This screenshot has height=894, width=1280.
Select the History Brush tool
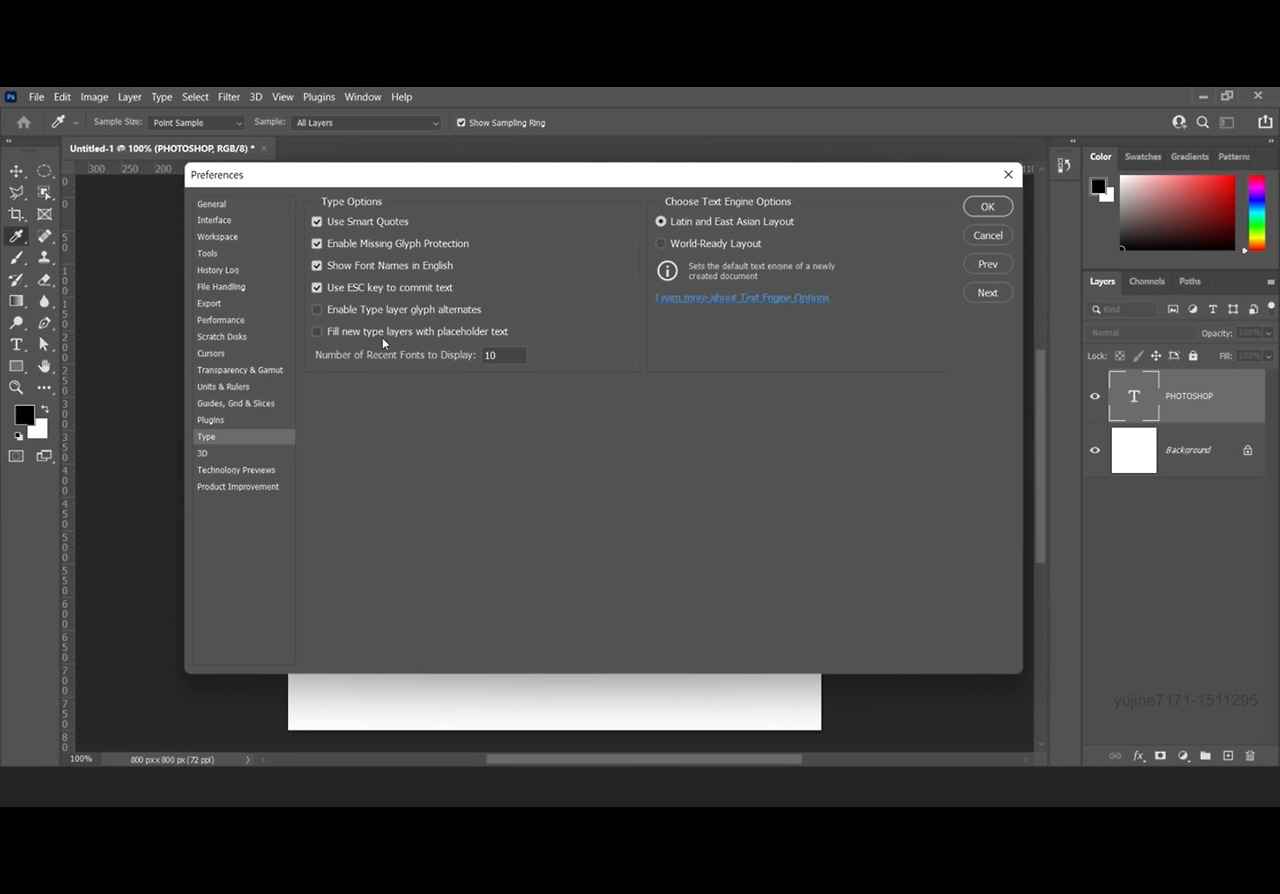(x=17, y=280)
